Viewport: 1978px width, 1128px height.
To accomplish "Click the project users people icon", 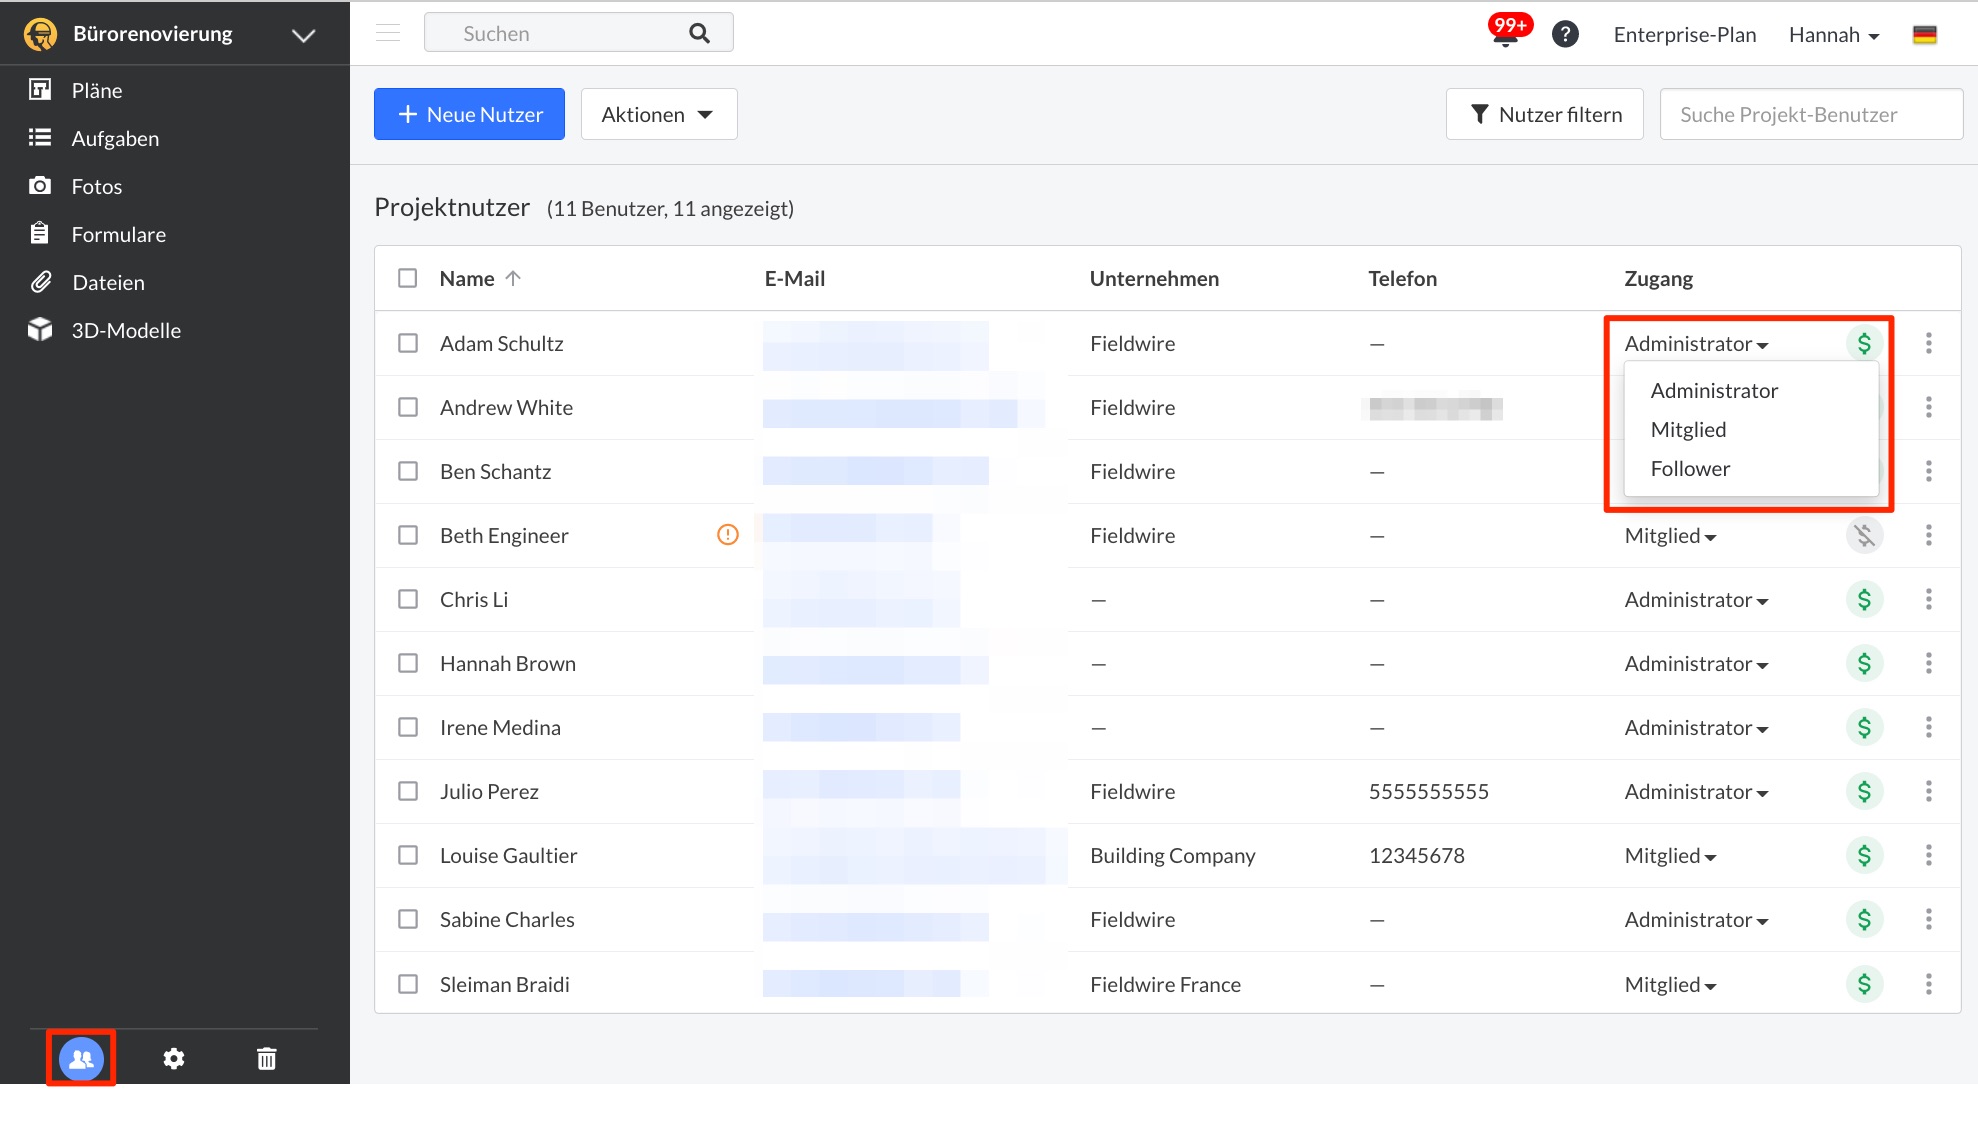I will pos(81,1058).
